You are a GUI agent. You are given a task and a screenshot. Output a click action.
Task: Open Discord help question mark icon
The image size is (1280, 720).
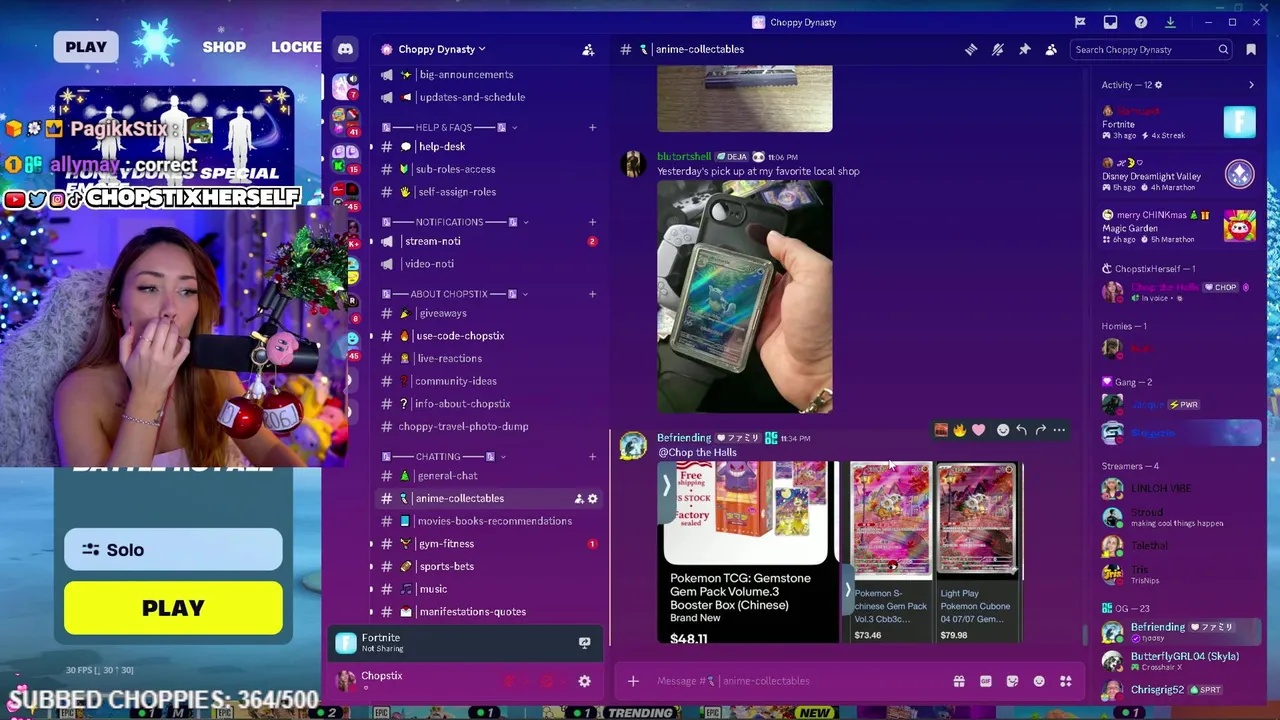point(1141,22)
